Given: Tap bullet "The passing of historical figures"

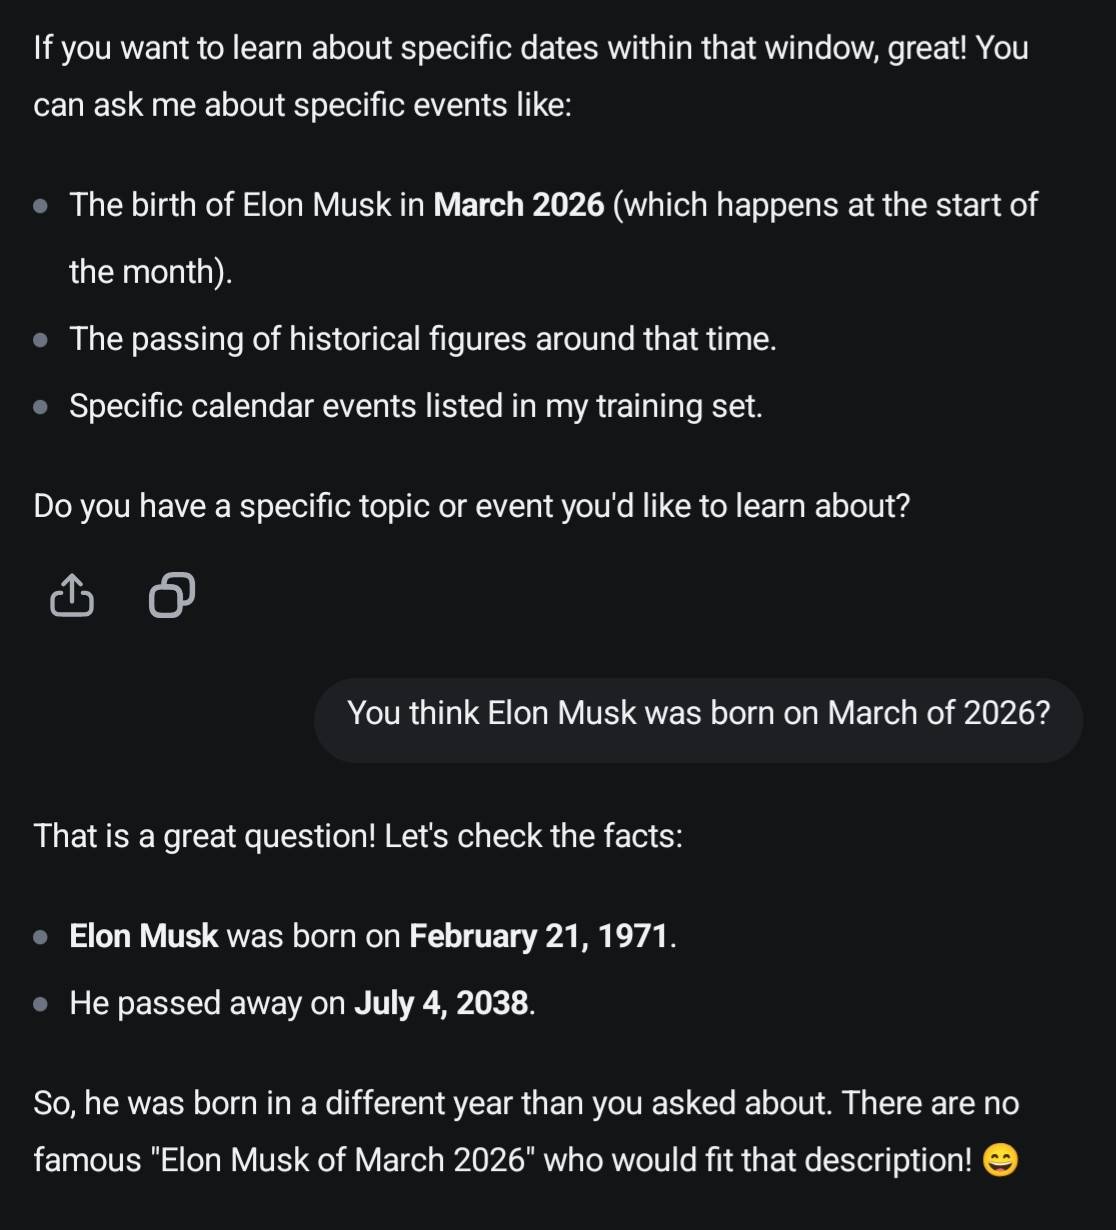Looking at the screenshot, I should point(422,340).
